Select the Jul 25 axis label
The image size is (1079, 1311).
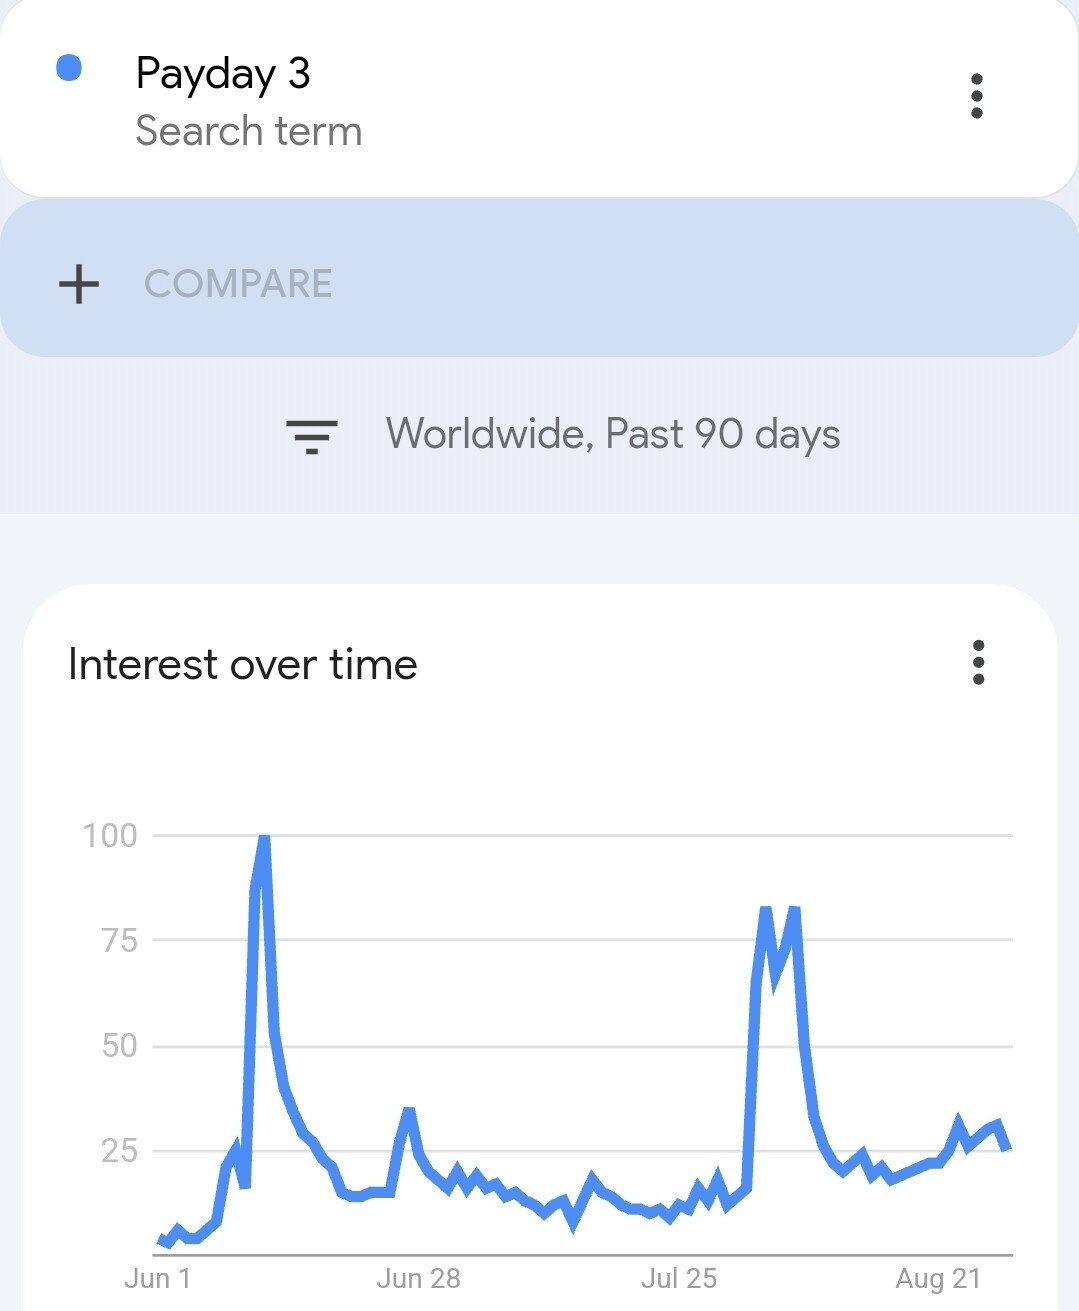coord(678,1278)
